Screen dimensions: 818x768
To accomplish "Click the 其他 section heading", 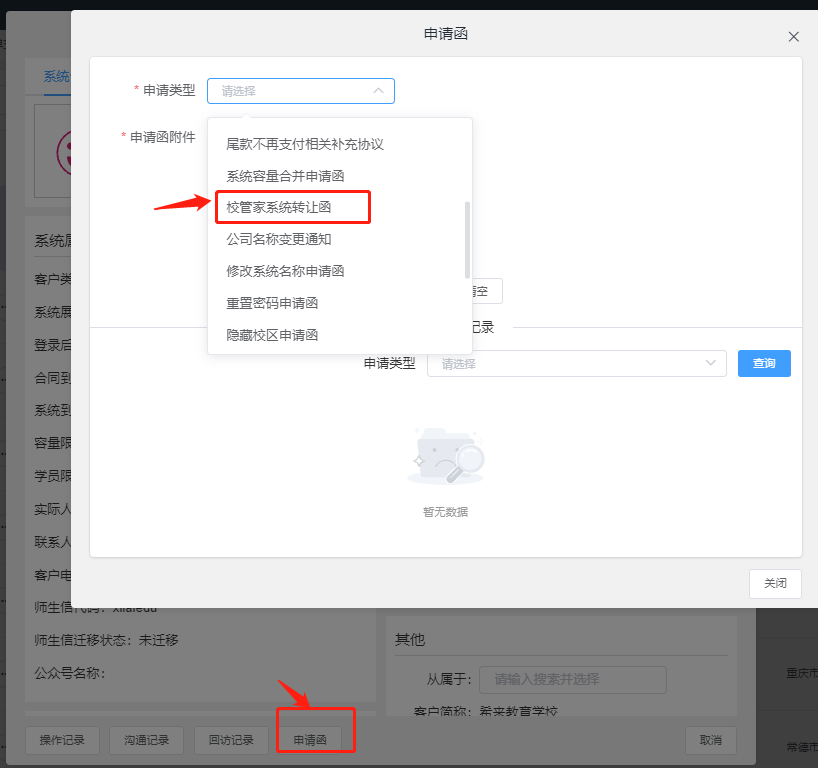I will pos(410,639).
